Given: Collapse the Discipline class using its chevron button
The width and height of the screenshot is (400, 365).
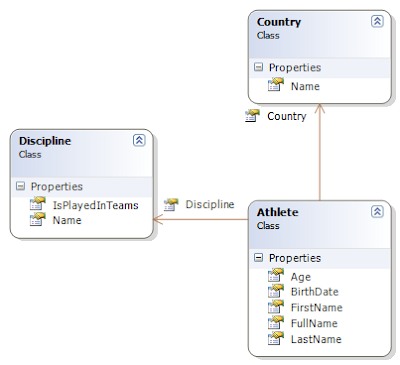Looking at the screenshot, I should pyautogui.click(x=139, y=140).
